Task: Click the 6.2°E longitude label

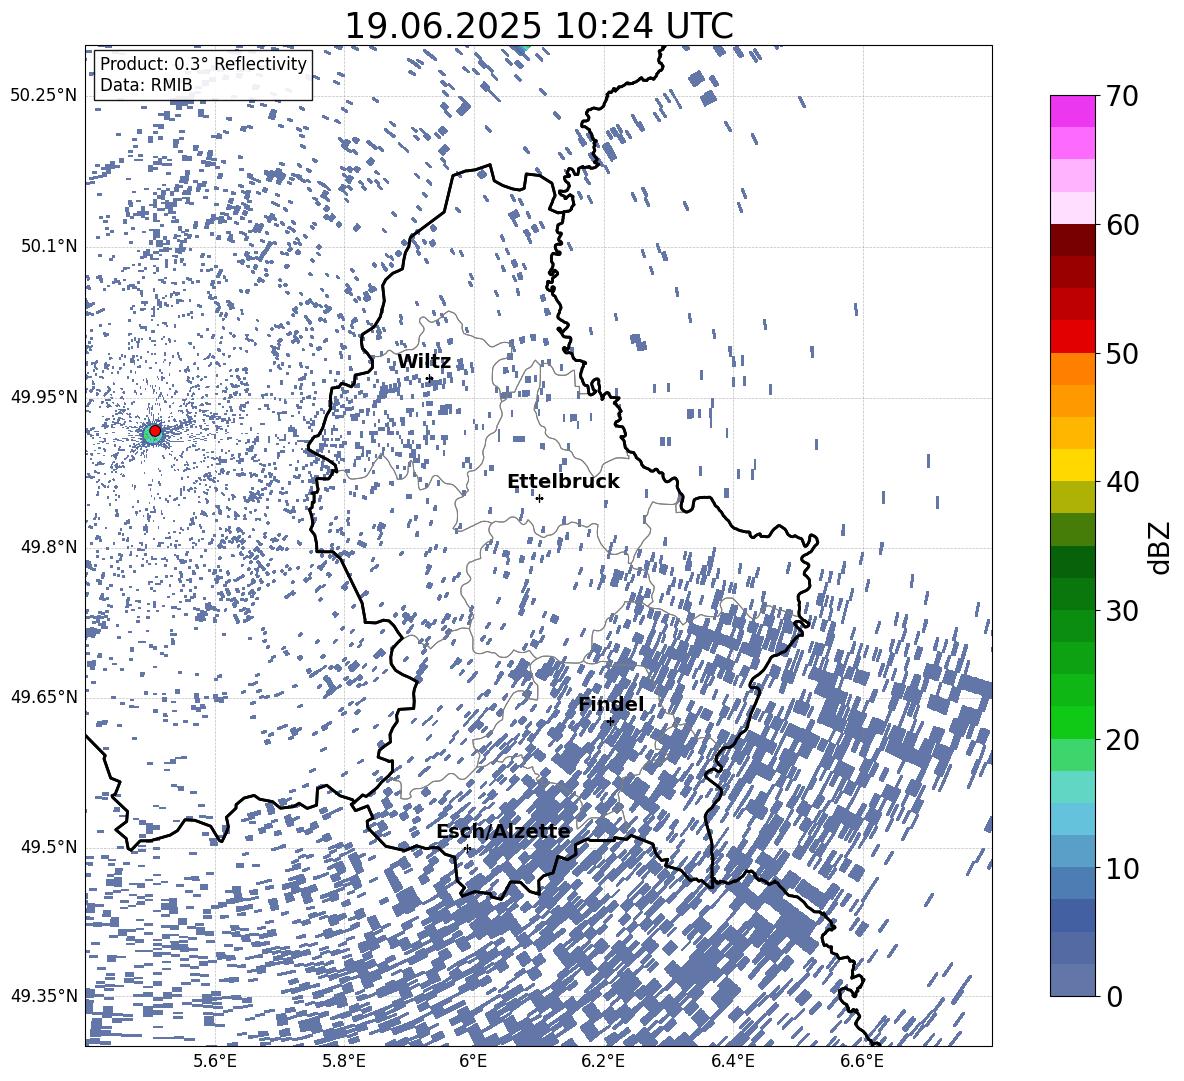Action: coord(603,1061)
